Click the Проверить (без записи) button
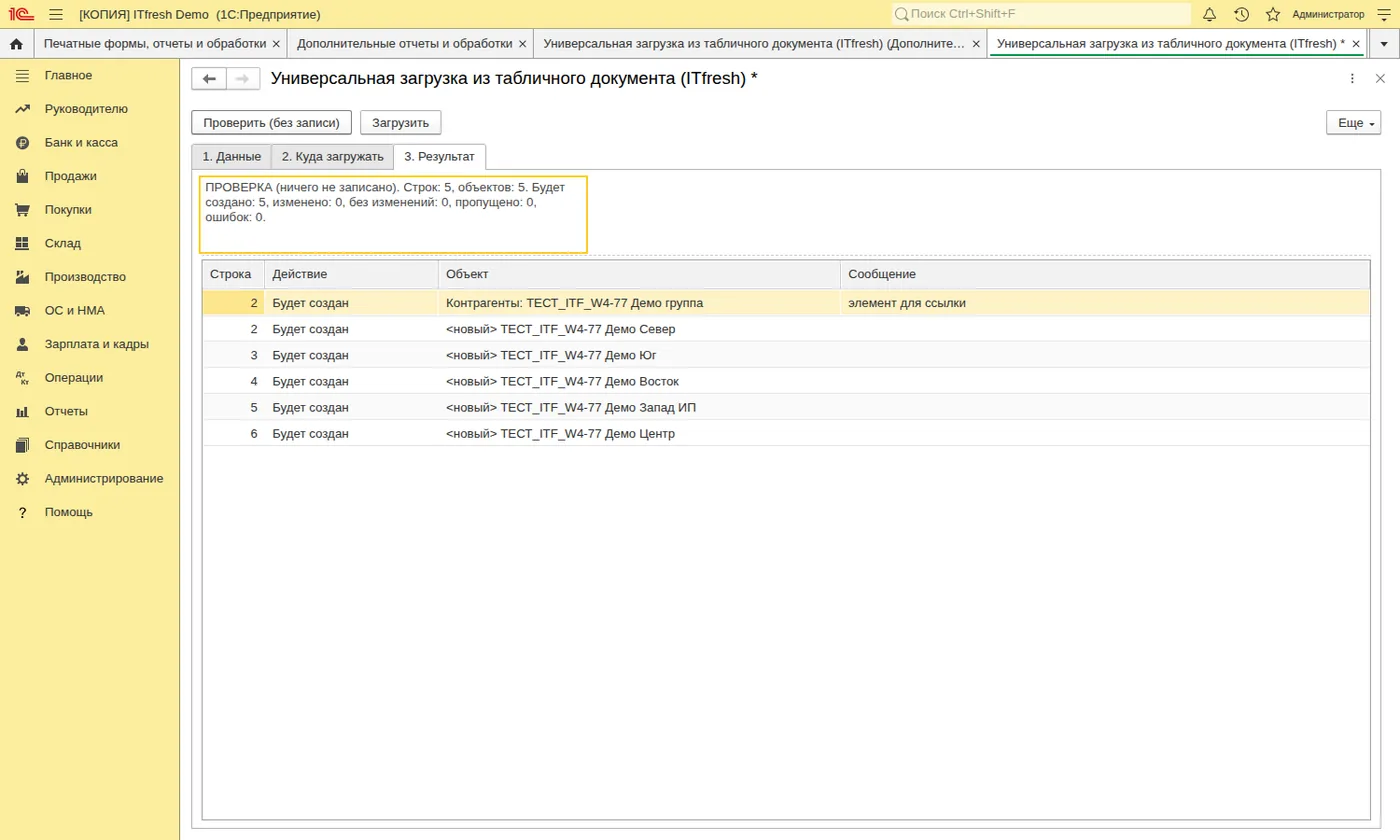 click(x=272, y=123)
